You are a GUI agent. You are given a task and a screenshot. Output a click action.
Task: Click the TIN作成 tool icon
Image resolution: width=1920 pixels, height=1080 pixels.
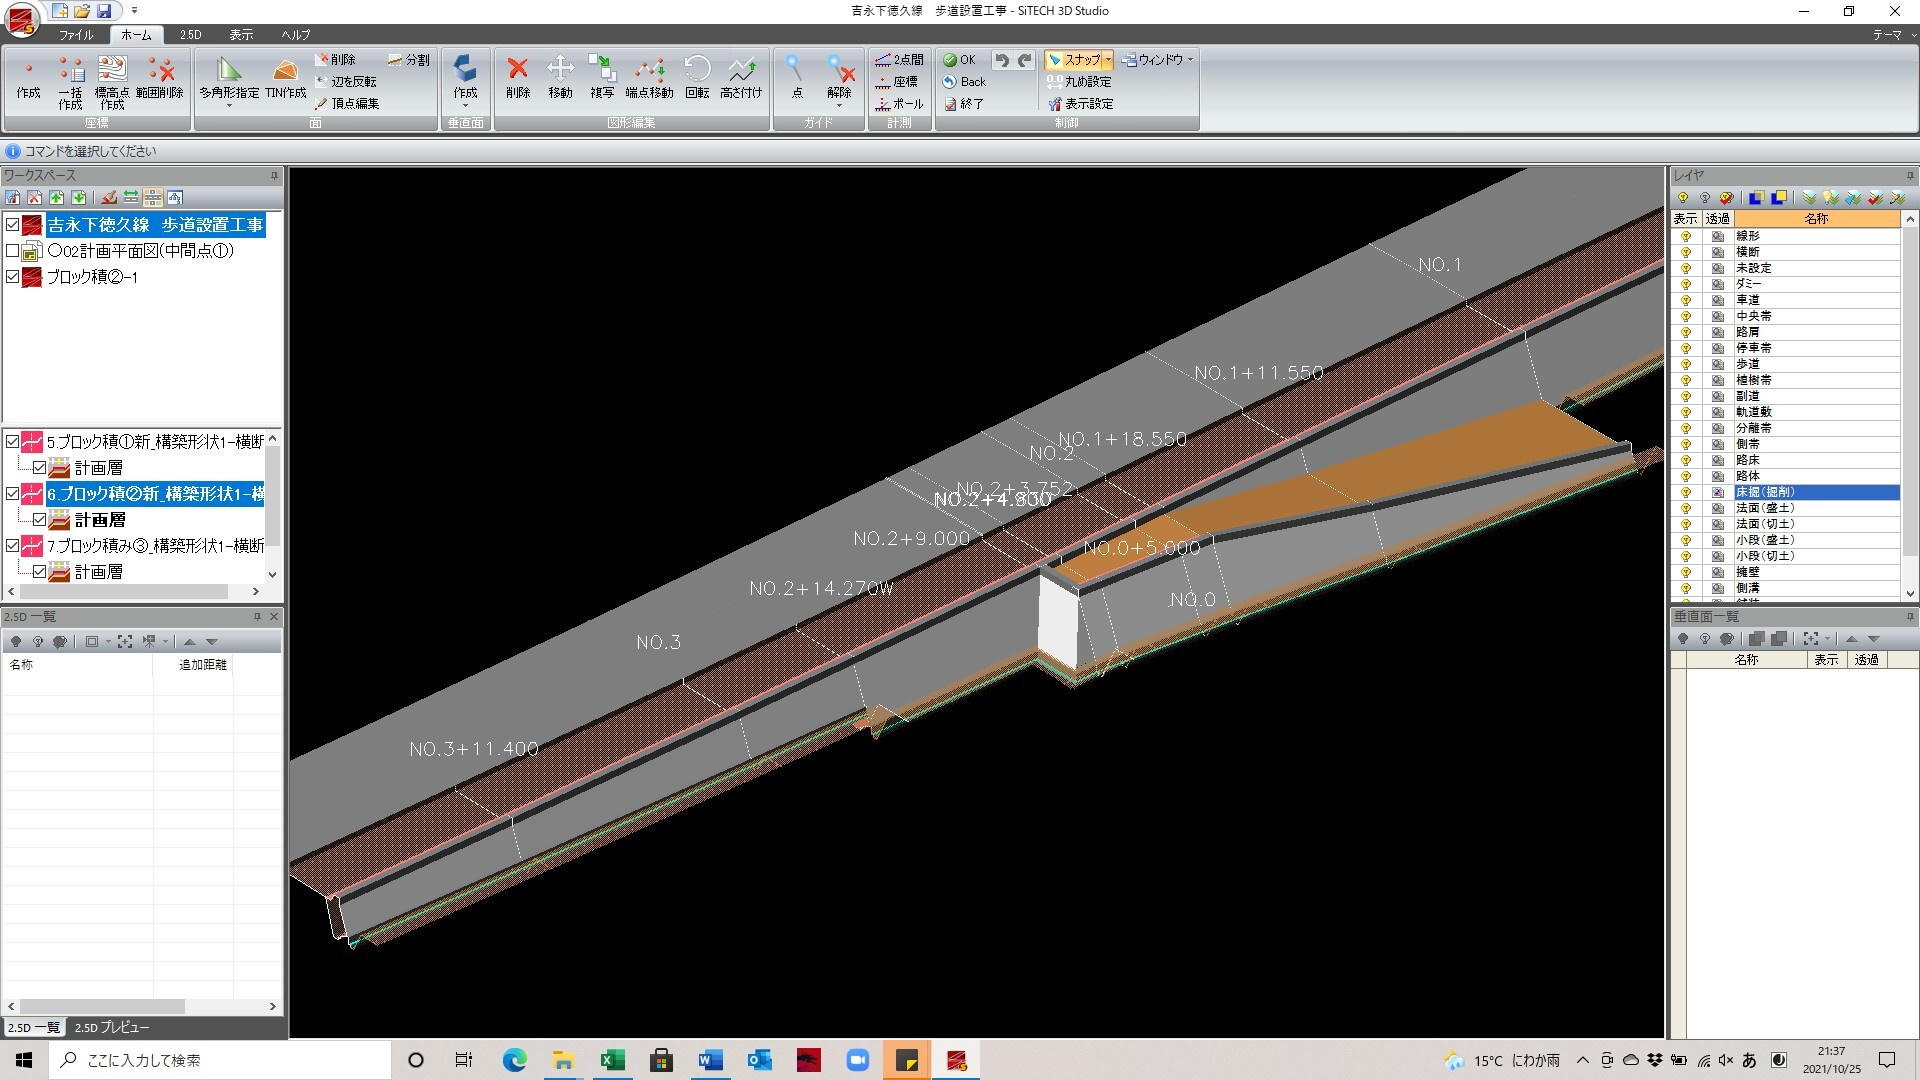(x=285, y=72)
